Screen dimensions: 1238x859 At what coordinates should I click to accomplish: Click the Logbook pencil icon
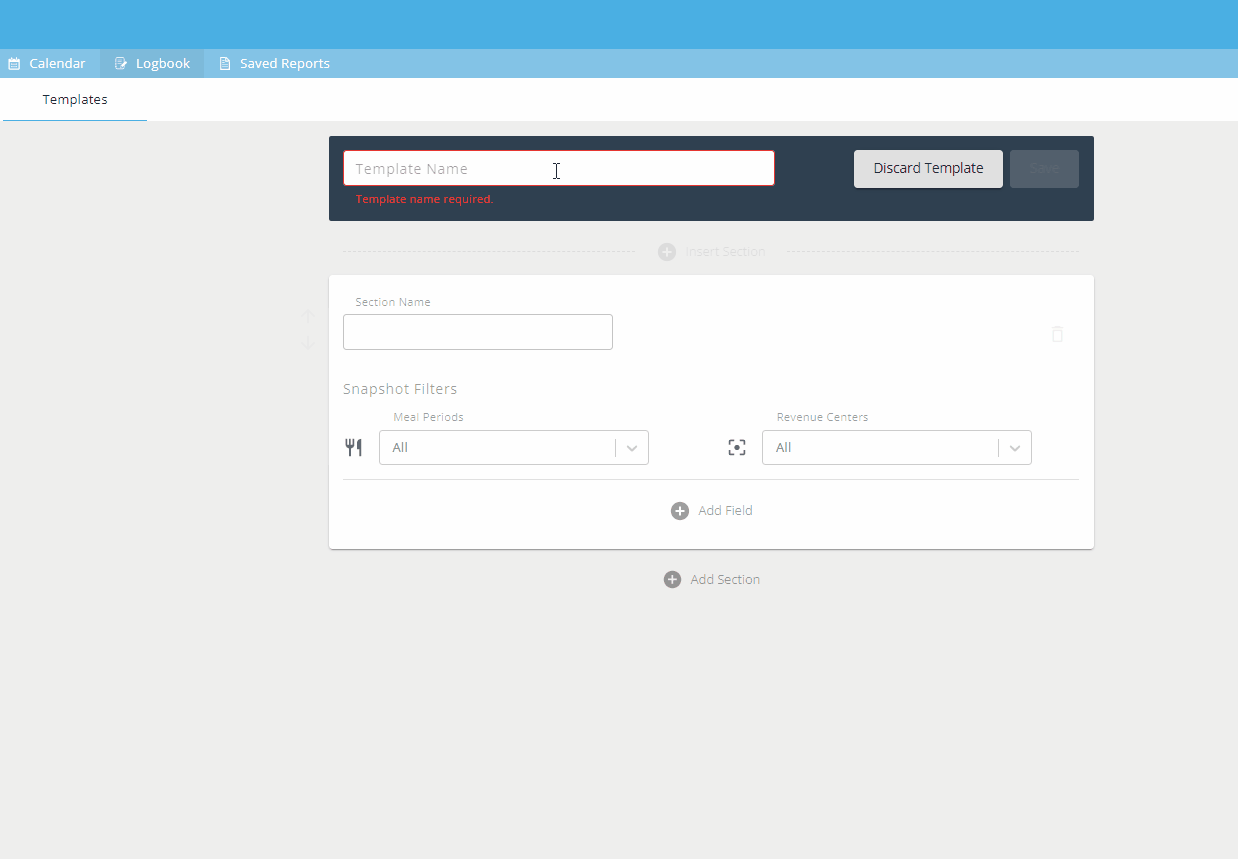coord(121,64)
